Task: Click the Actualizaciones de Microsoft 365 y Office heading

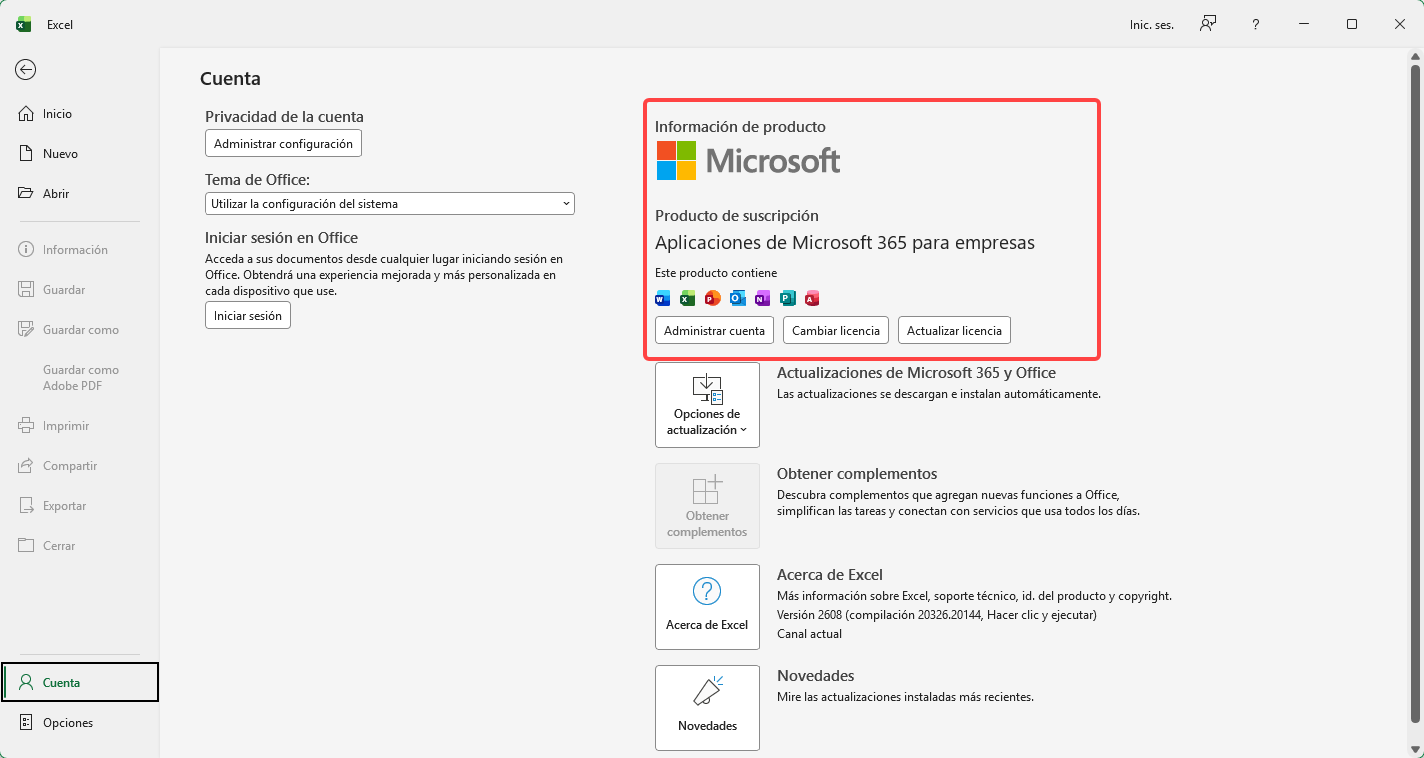Action: point(916,373)
